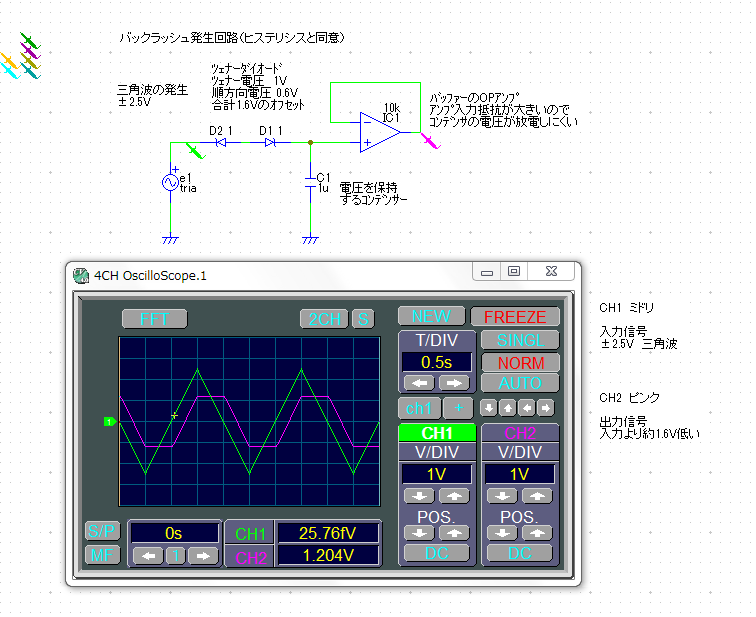The width and height of the screenshot is (756, 617).
Task: Click the ch1 trigger source button
Action: (419, 408)
